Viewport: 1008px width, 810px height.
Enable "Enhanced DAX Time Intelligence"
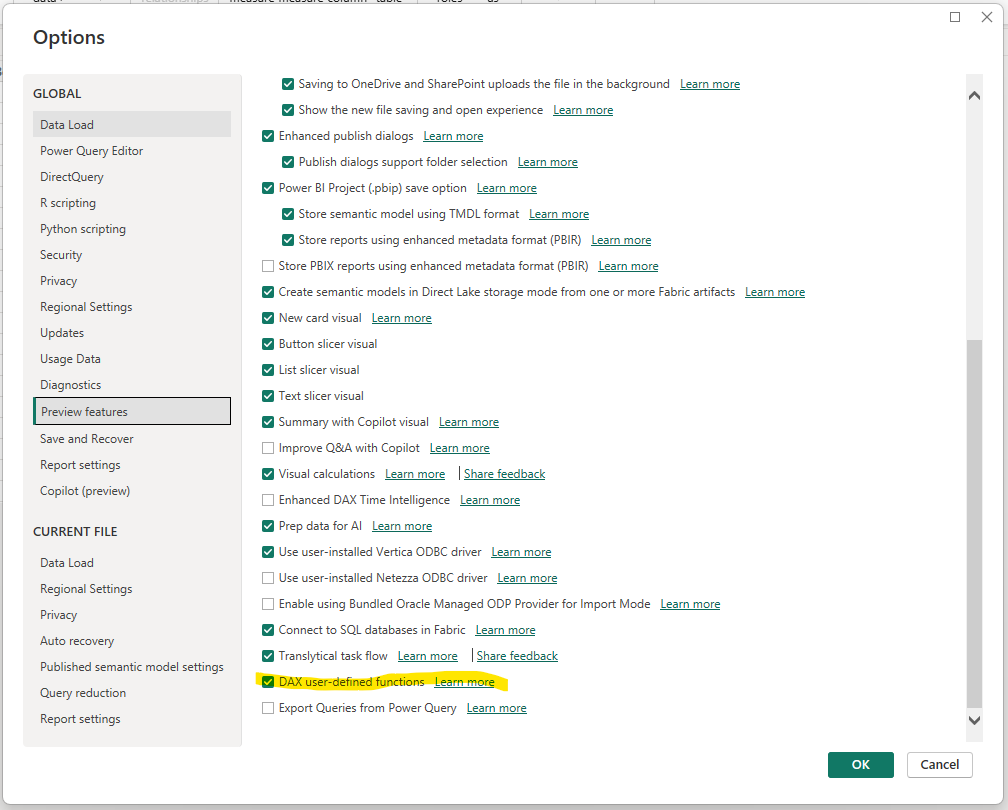pyautogui.click(x=268, y=499)
